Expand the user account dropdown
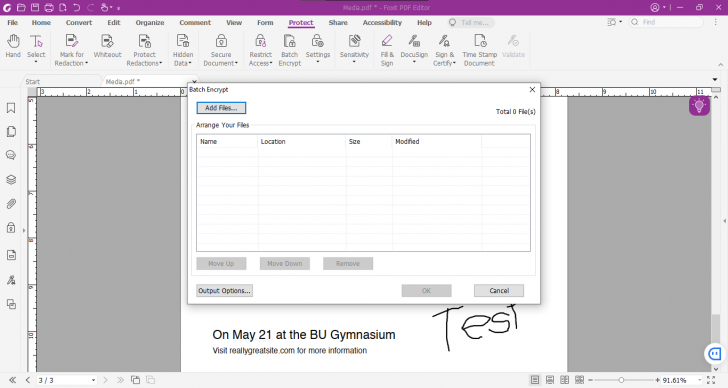Screen dimensions: 728x388 [x=664, y=7]
